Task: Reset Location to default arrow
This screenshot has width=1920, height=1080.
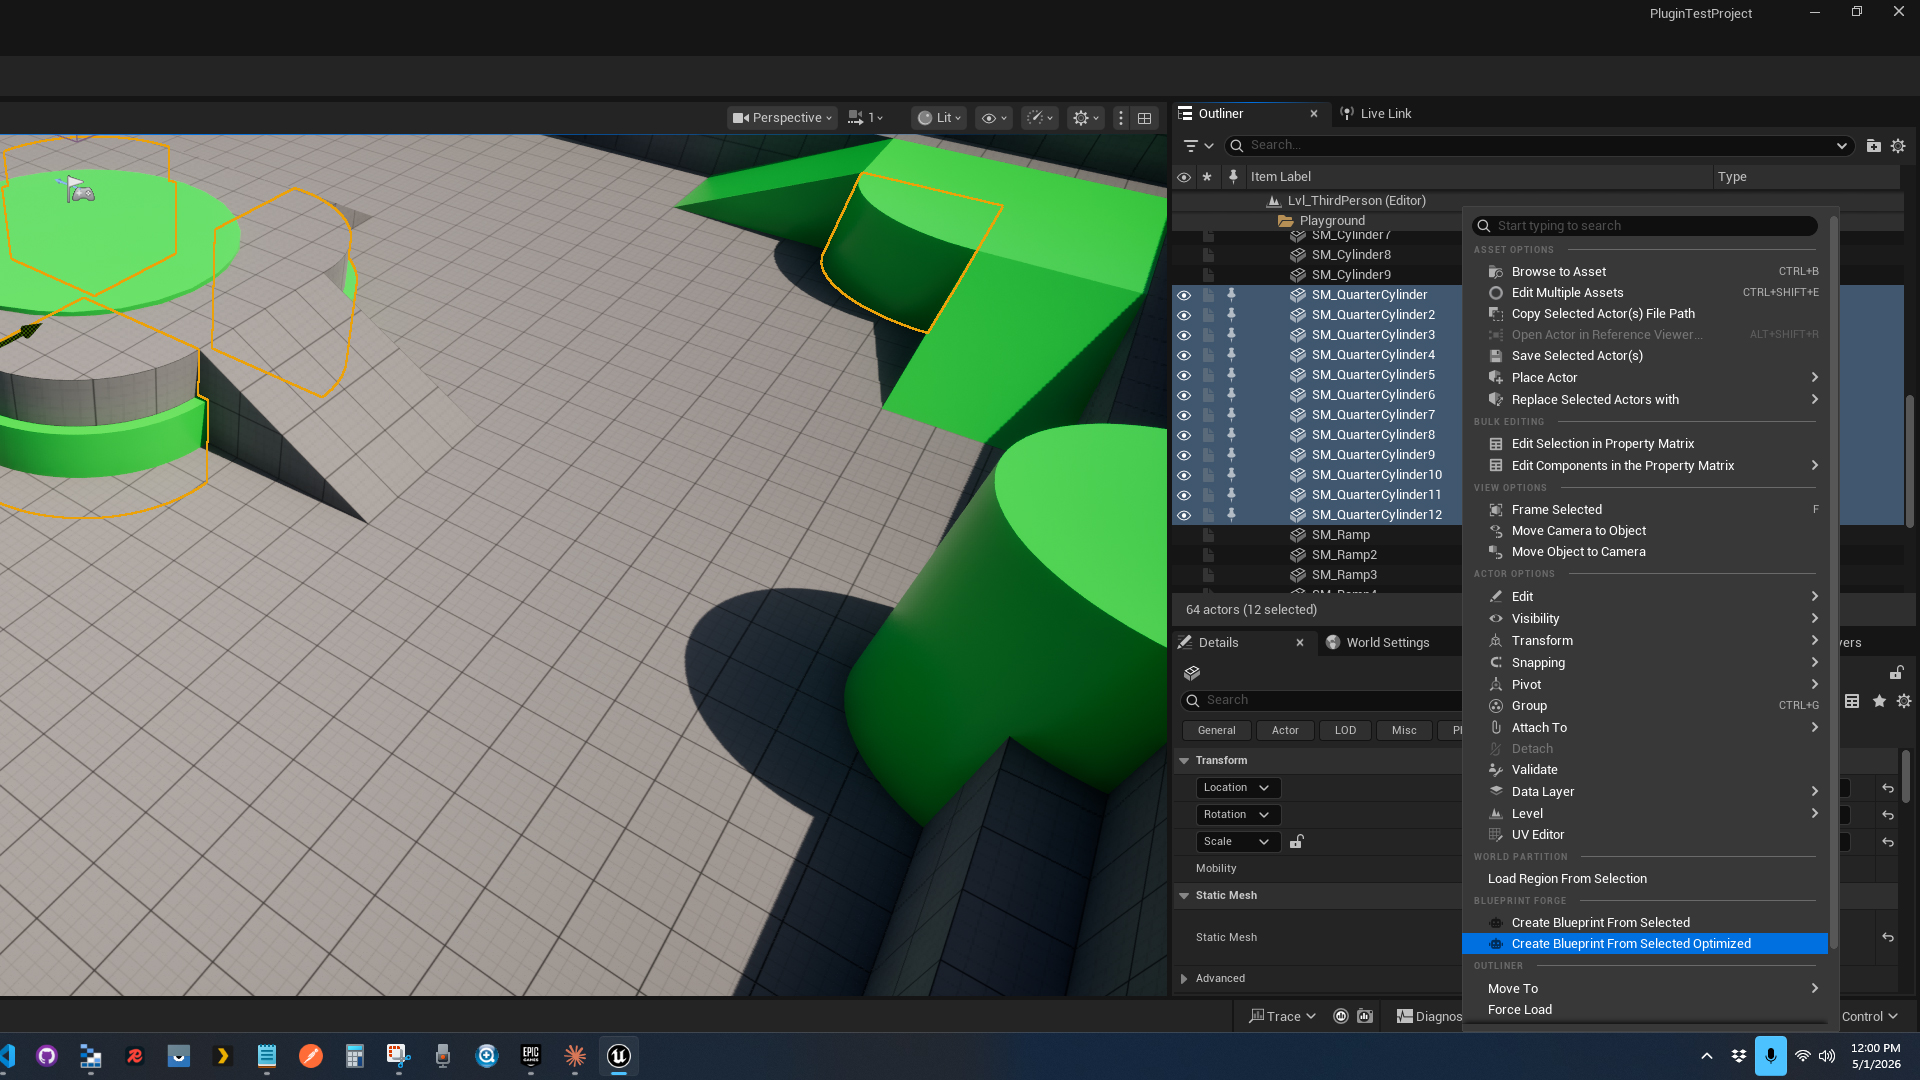Action: coord(1887,789)
